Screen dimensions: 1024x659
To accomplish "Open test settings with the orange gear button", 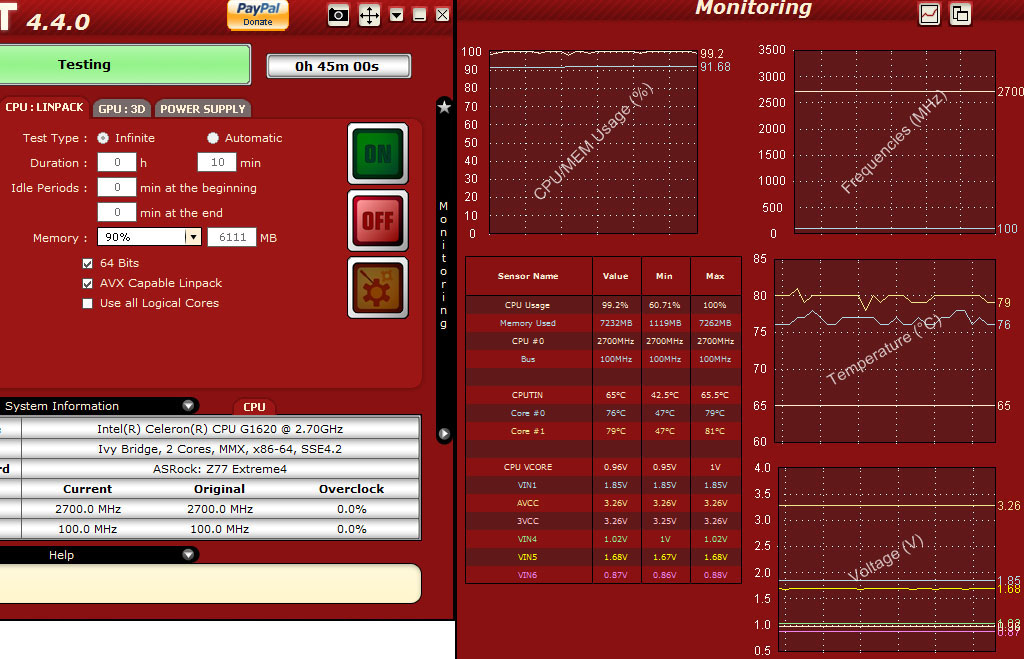I will [x=378, y=288].
